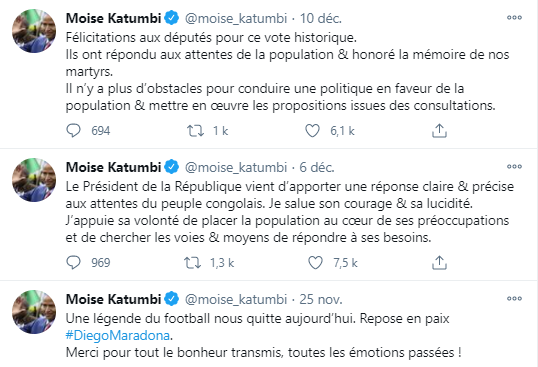Open the 6 déc. timestamp link
This screenshot has width=538, height=367.
pos(317,167)
